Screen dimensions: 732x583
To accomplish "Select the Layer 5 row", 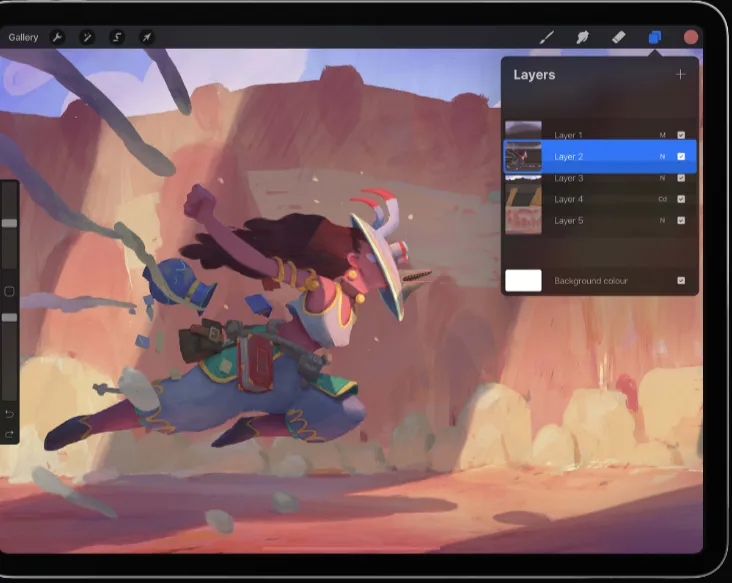I will click(600, 220).
